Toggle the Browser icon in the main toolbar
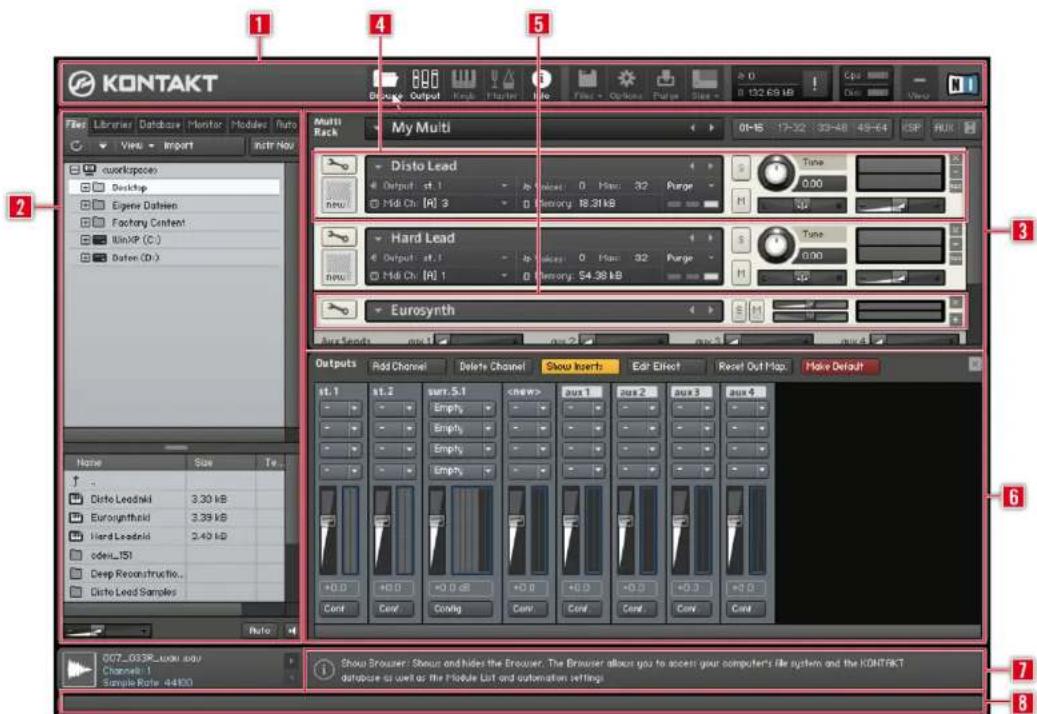The height and width of the screenshot is (714, 1037). point(386,85)
